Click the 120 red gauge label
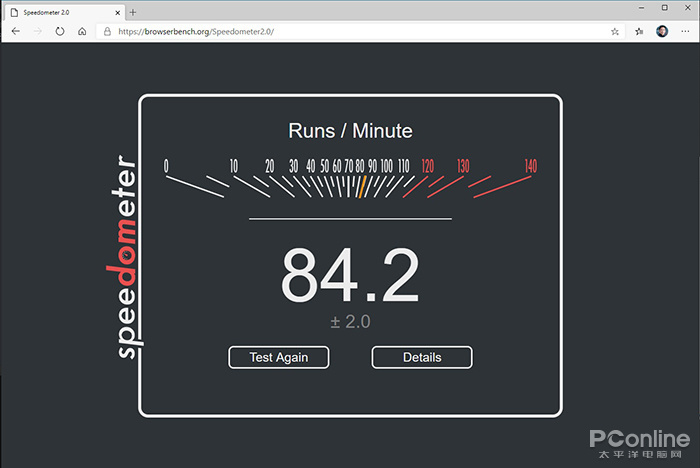The height and width of the screenshot is (468, 700). (x=428, y=166)
